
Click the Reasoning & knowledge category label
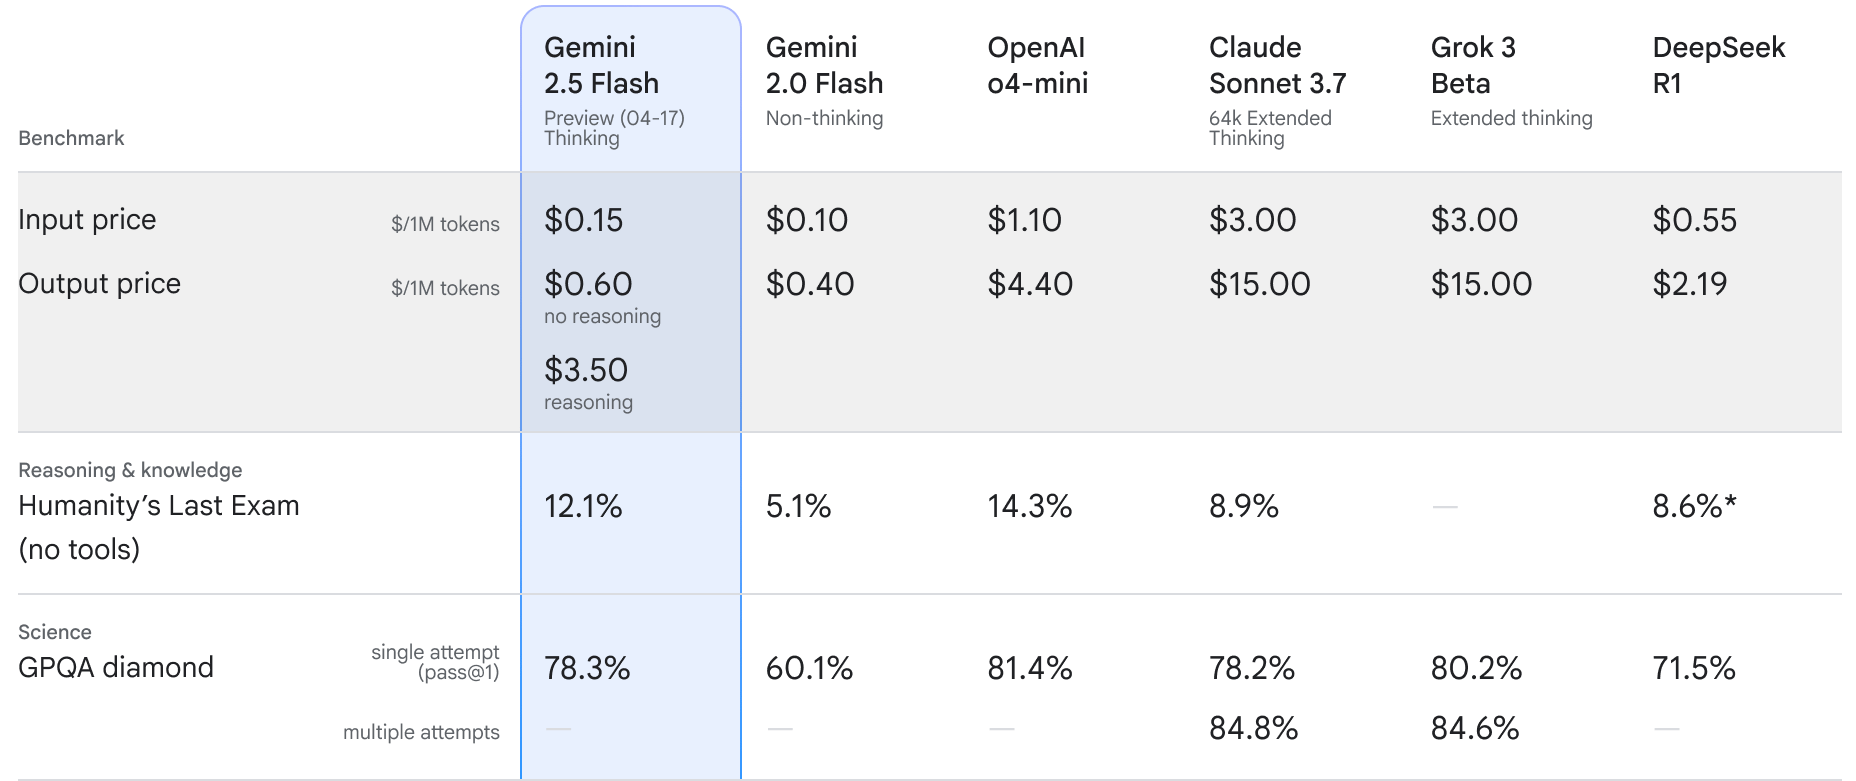pos(130,470)
